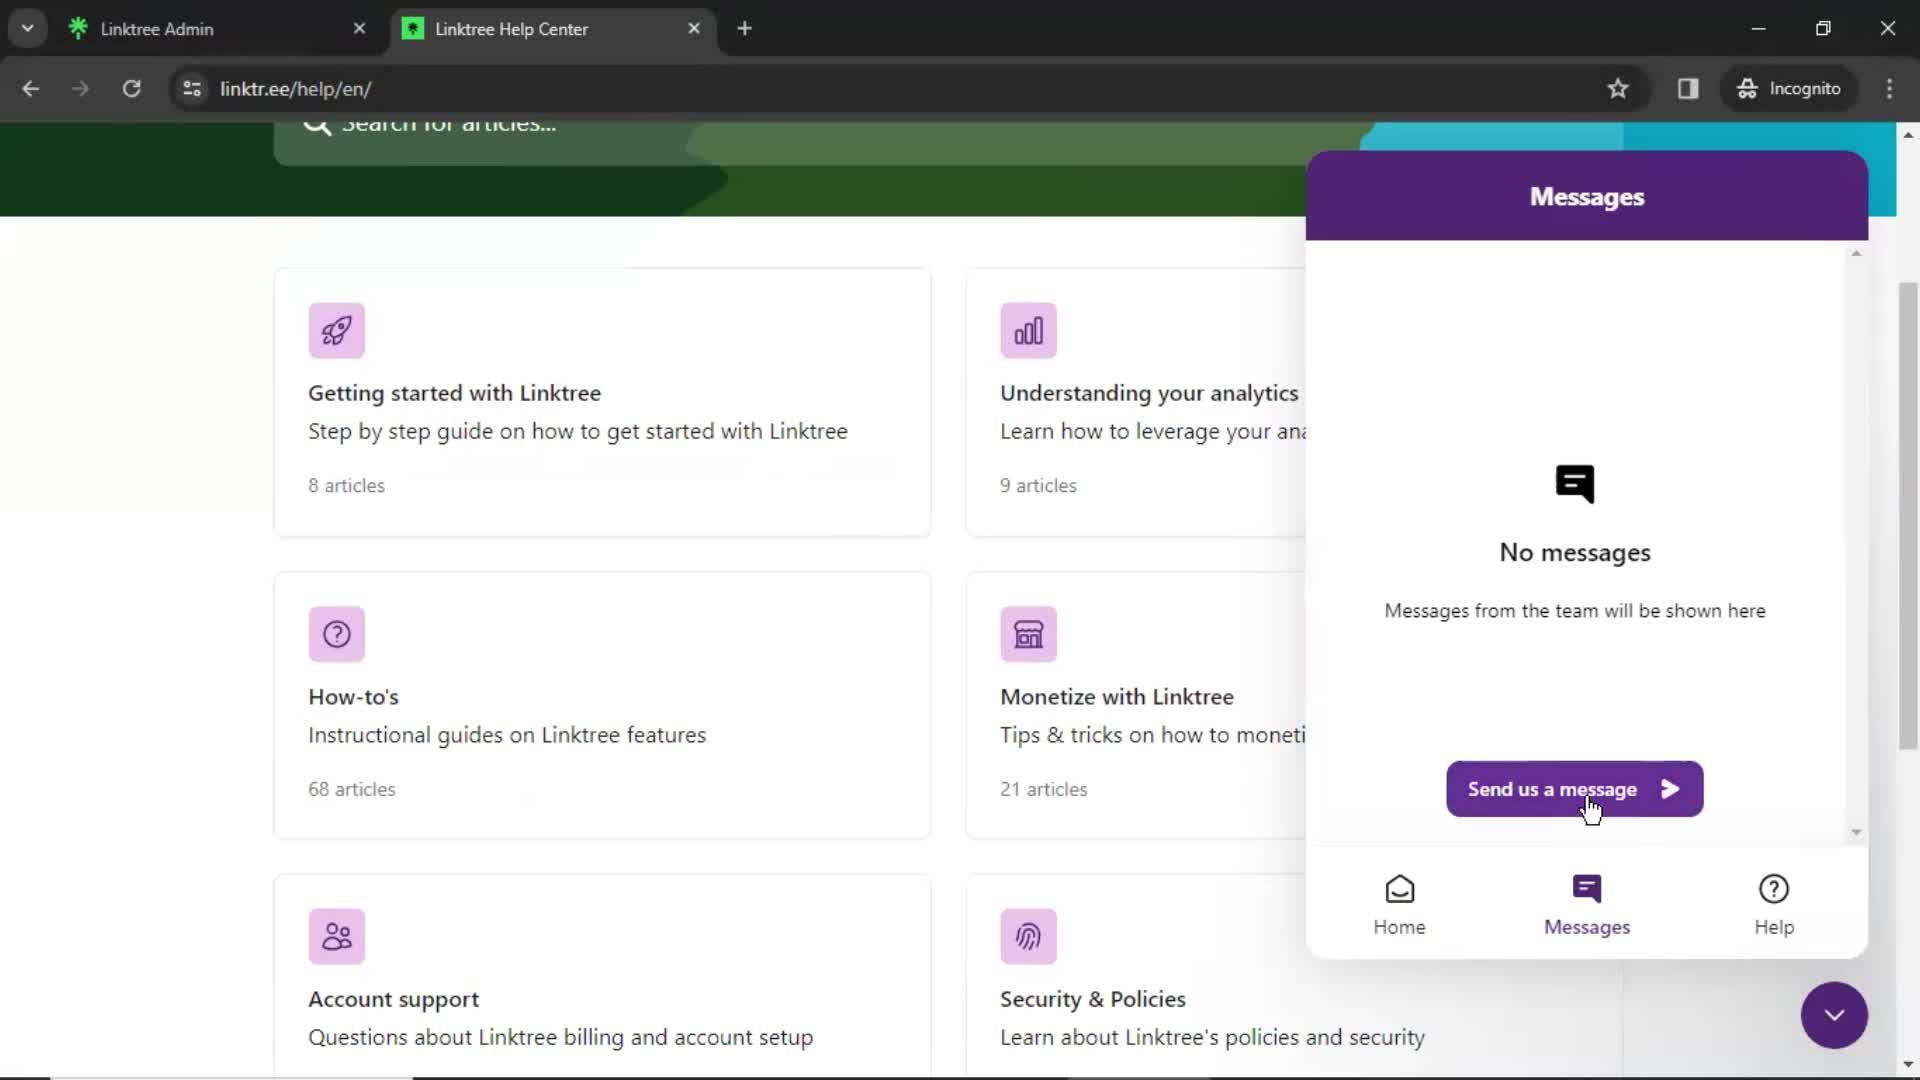The width and height of the screenshot is (1920, 1080).
Task: Click the fingerprint Security & Policies icon
Action: tap(1028, 936)
